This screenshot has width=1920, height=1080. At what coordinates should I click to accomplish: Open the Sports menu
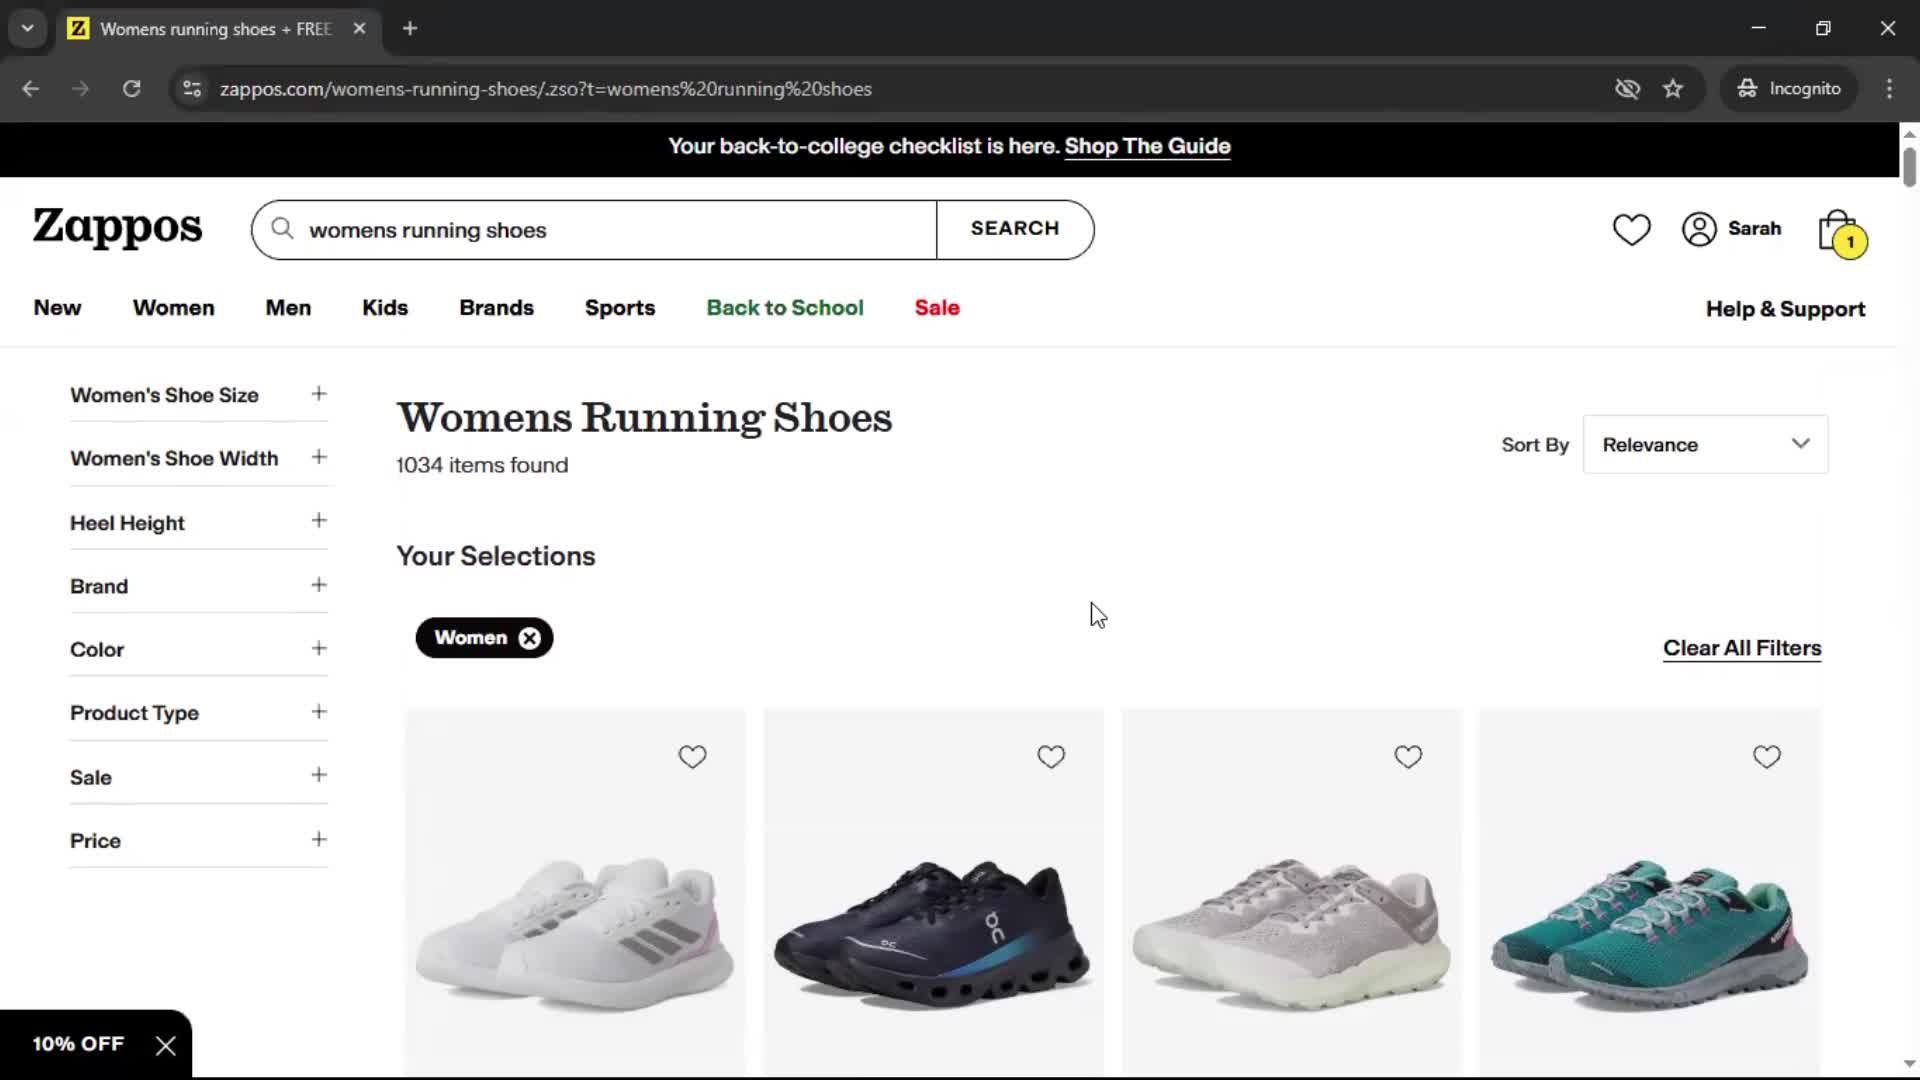point(620,308)
